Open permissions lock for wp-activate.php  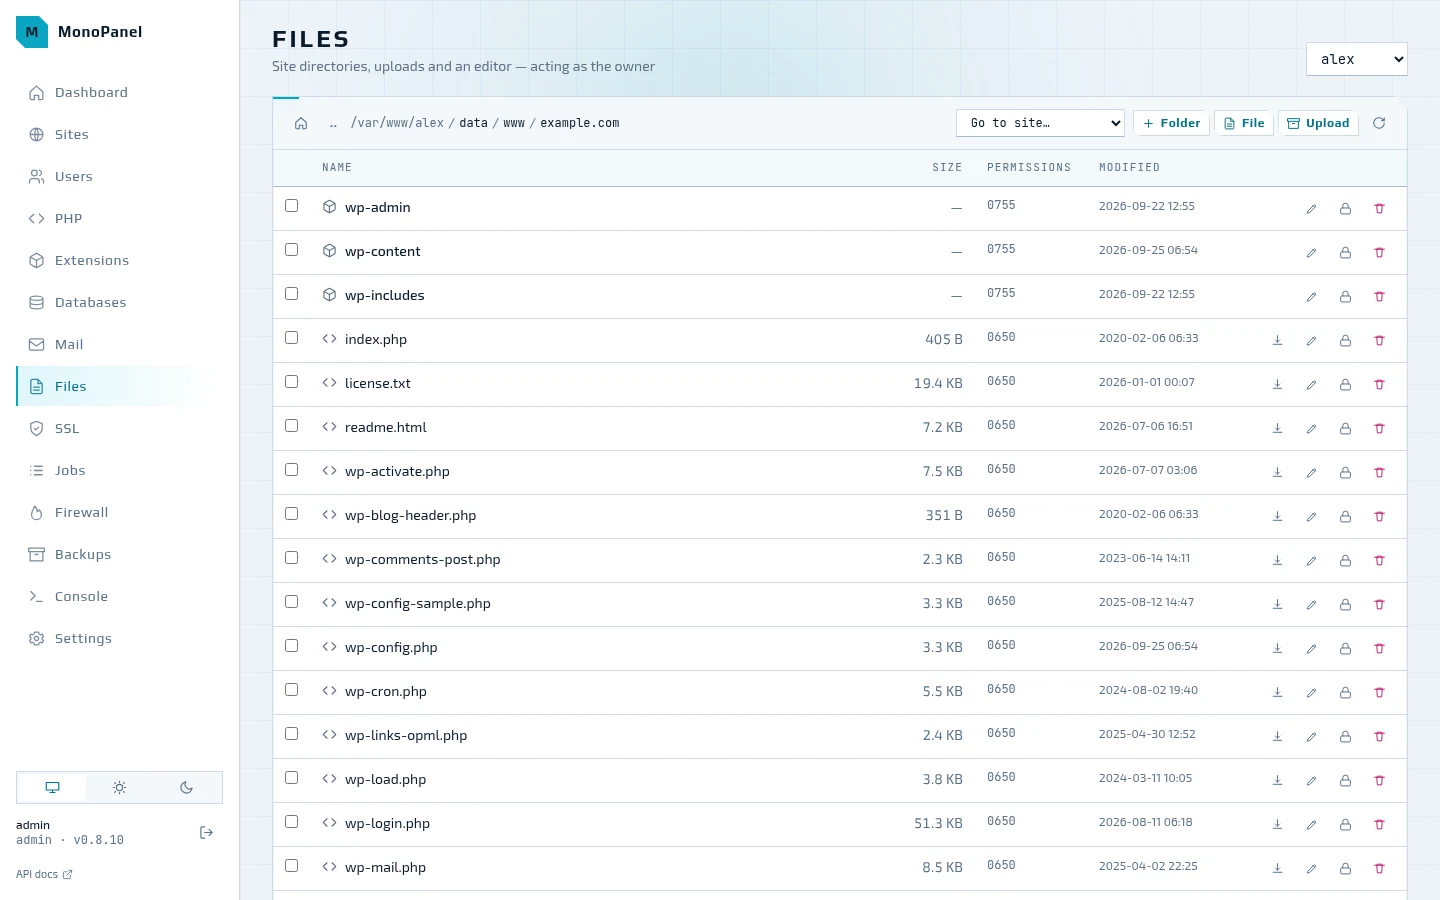click(x=1345, y=473)
